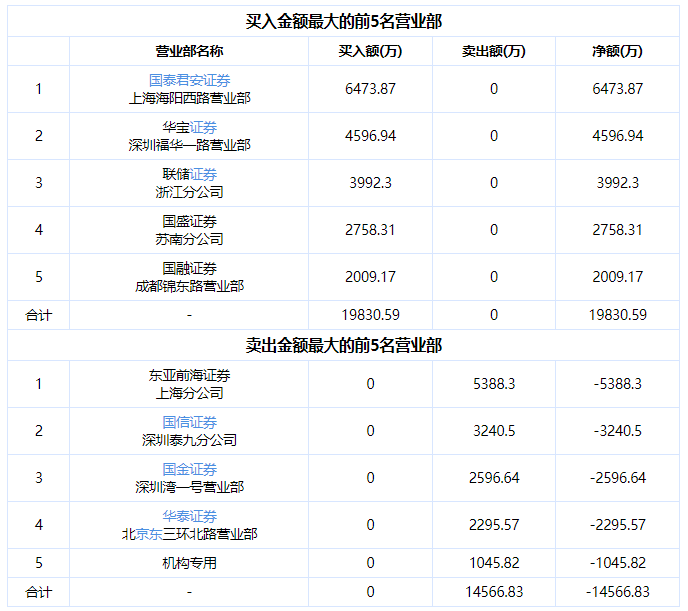Viewport: 688px width, 611px height.
Task: Select sell amount 5388.3 cell
Action: [494, 384]
